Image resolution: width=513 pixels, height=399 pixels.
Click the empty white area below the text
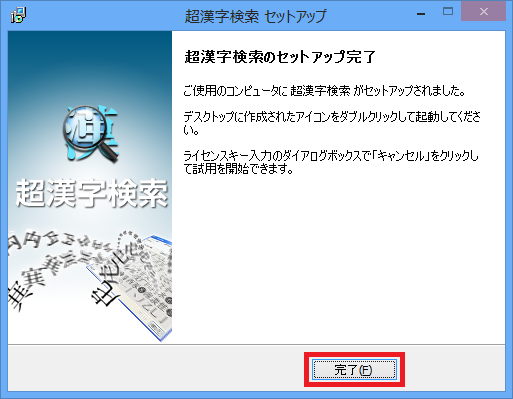[338, 260]
